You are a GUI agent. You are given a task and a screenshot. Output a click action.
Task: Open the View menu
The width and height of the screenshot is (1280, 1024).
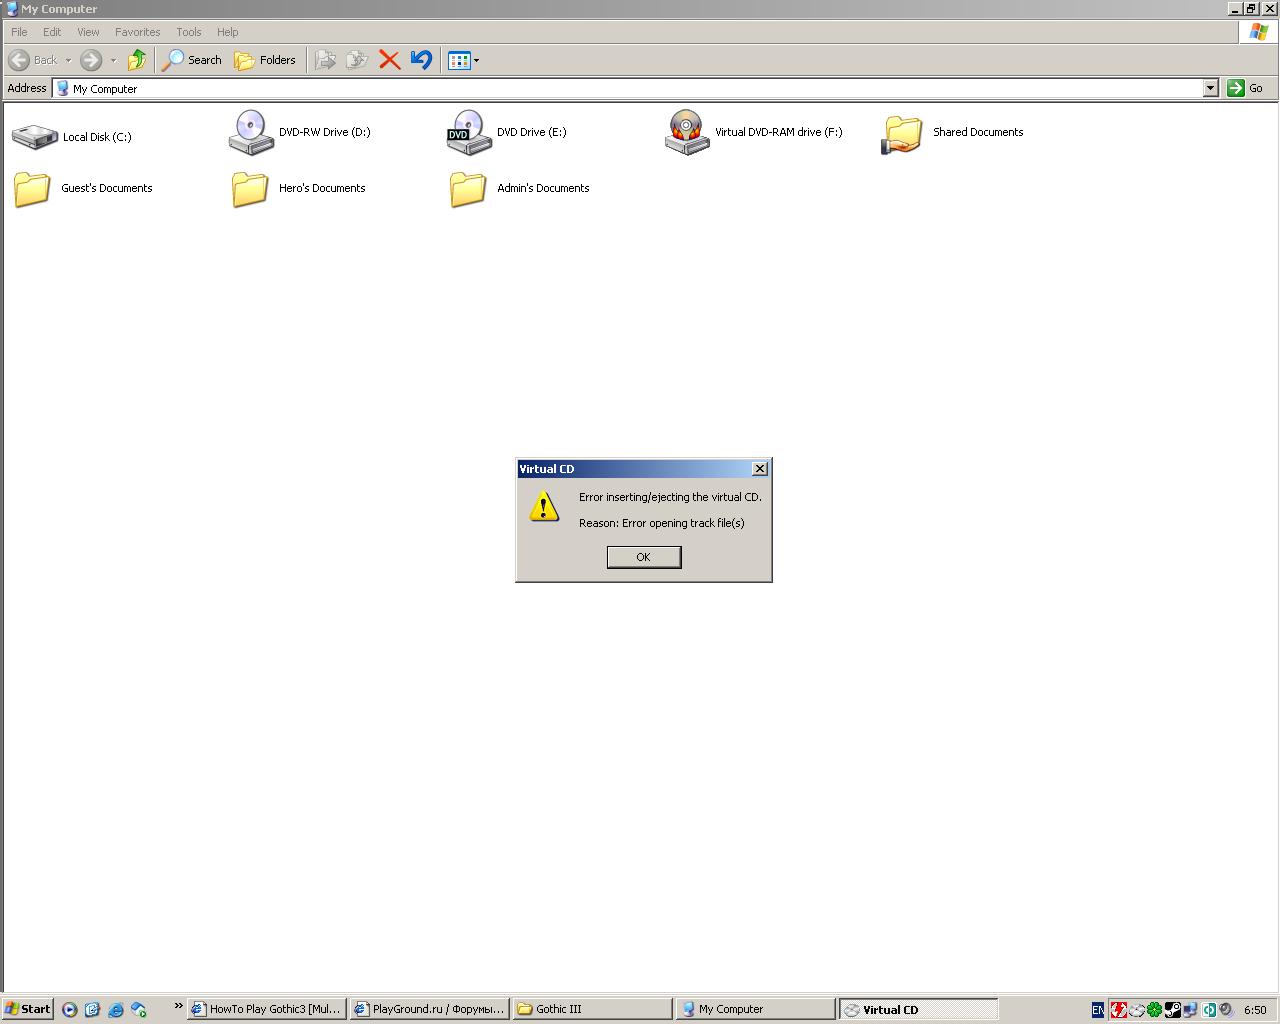(88, 32)
